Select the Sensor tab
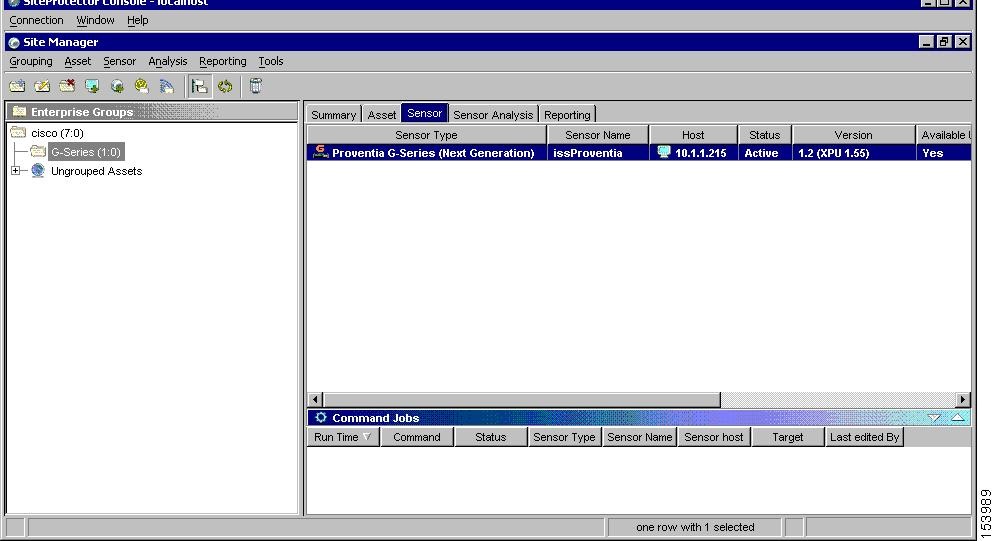This screenshot has height=541, width=994. point(425,113)
